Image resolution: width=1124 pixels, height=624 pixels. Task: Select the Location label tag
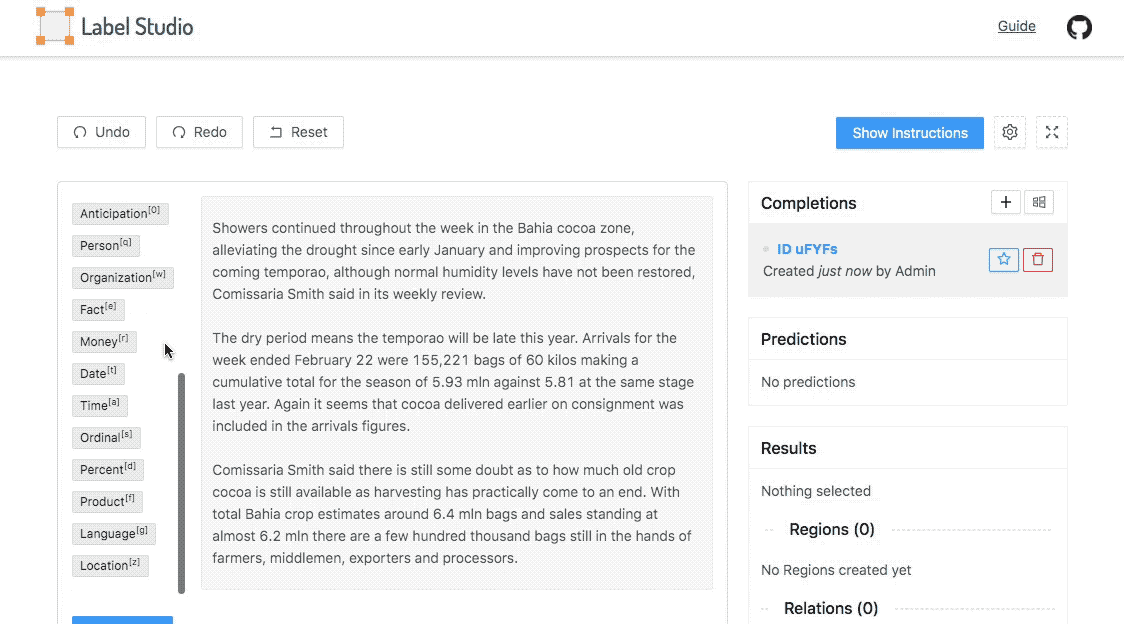(x=110, y=566)
